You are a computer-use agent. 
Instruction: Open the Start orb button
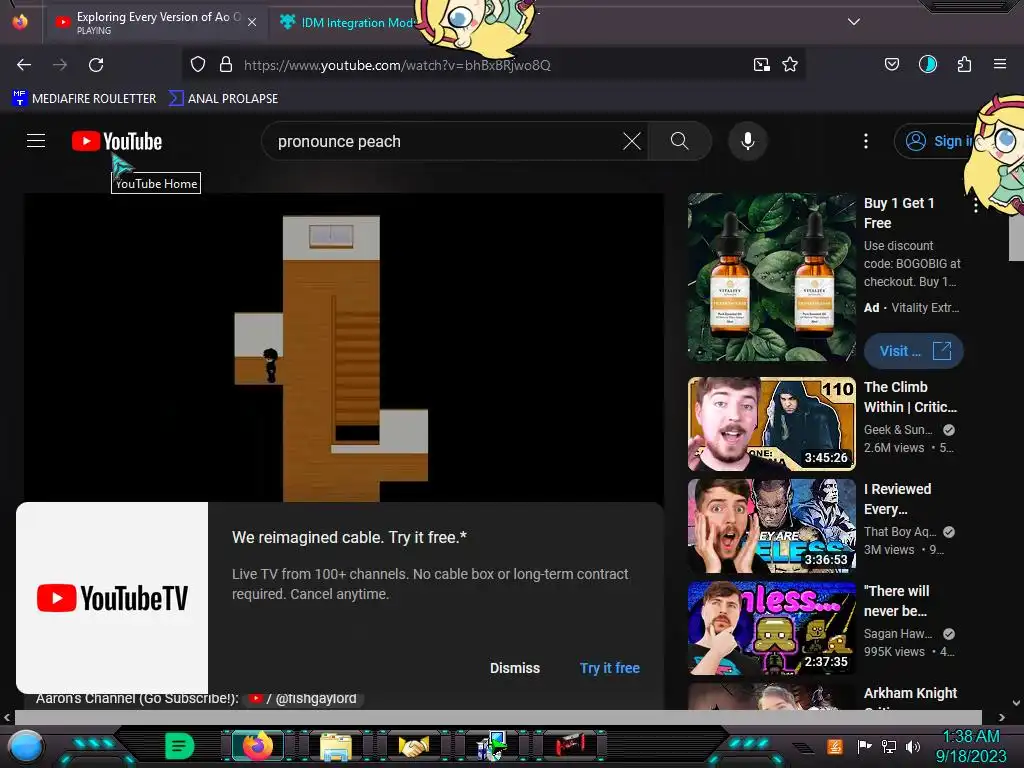(25, 746)
